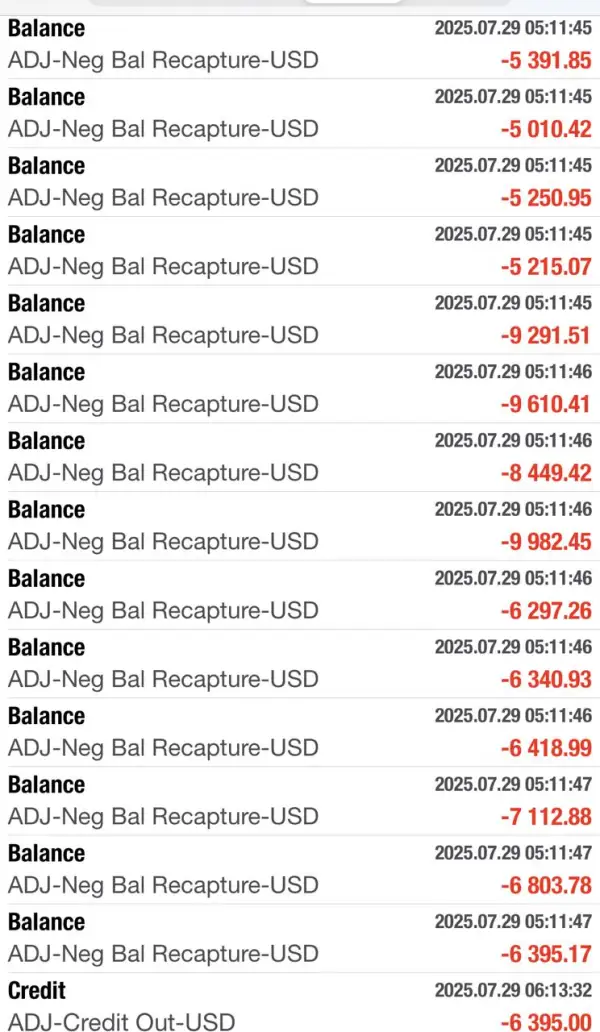Viewport: 600px width, 1032px height.
Task: Select the -5 010.42 recapture entry amount
Action: 546,129
